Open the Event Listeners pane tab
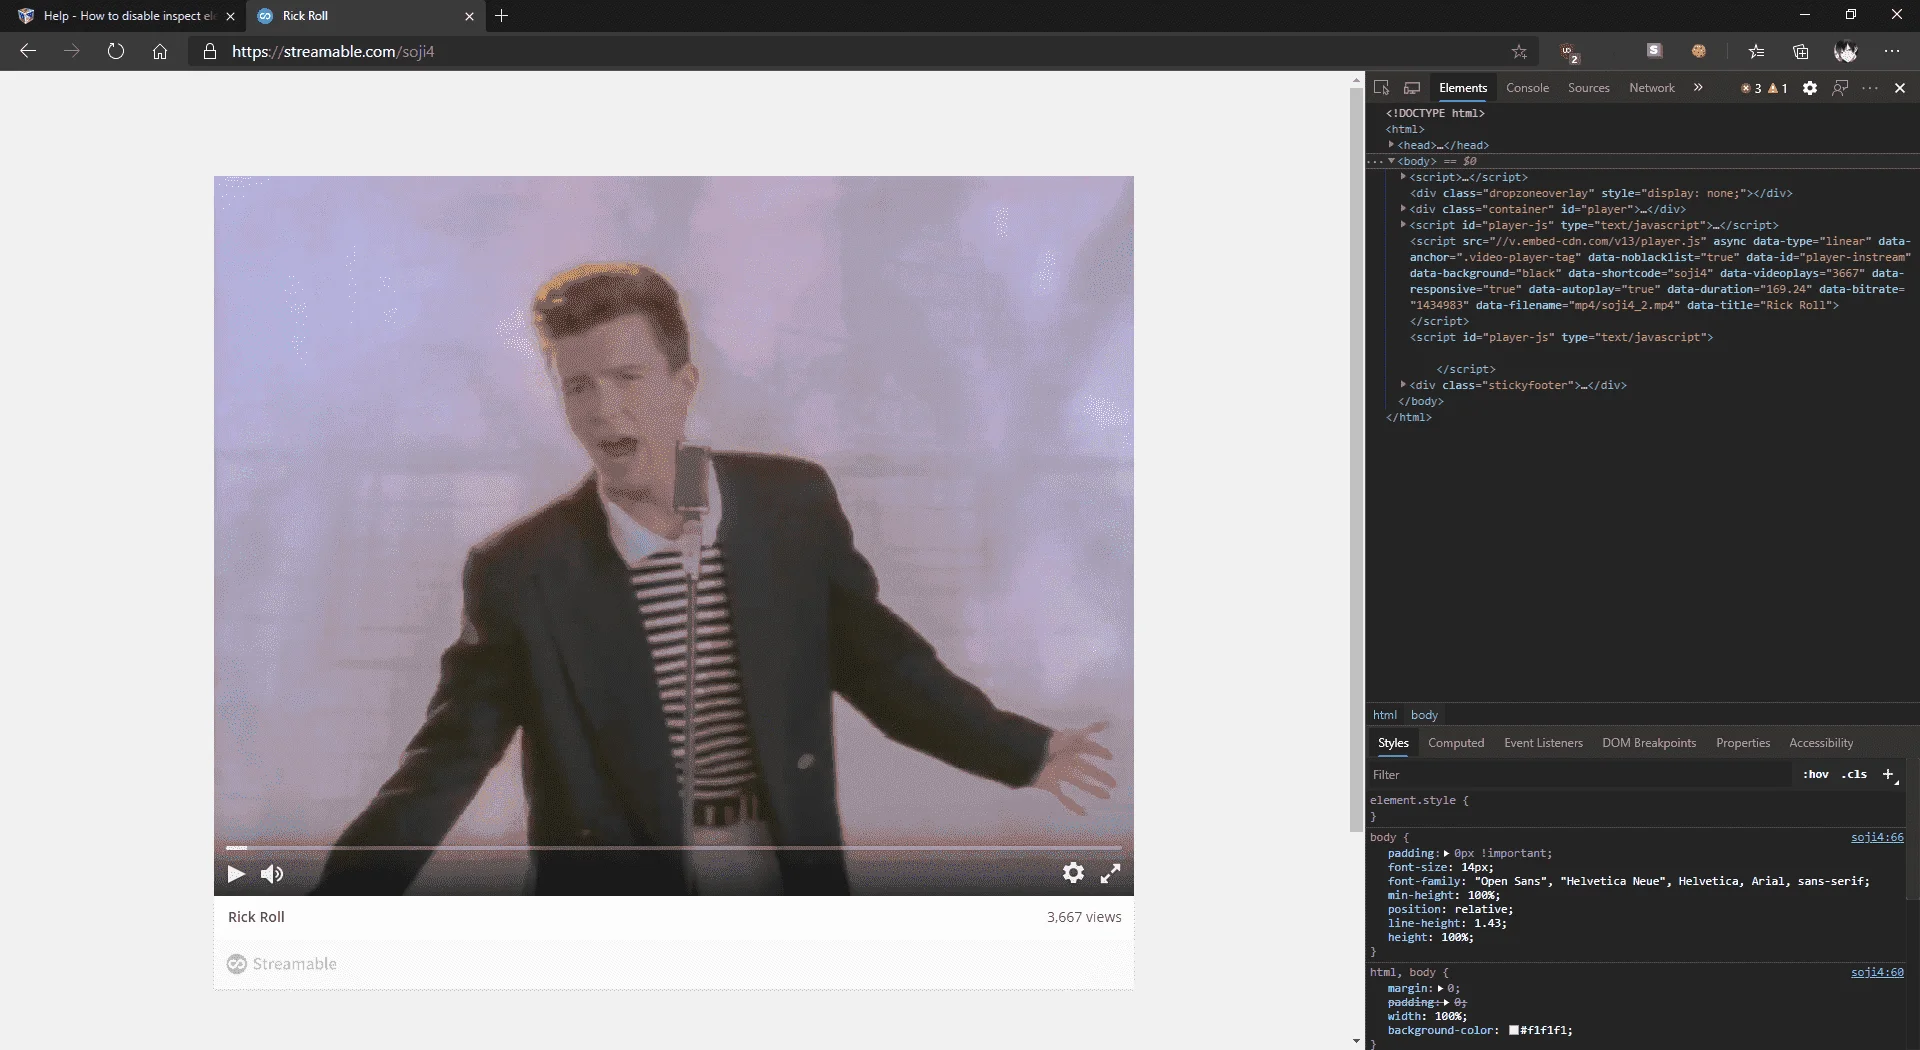1920x1050 pixels. 1543,743
